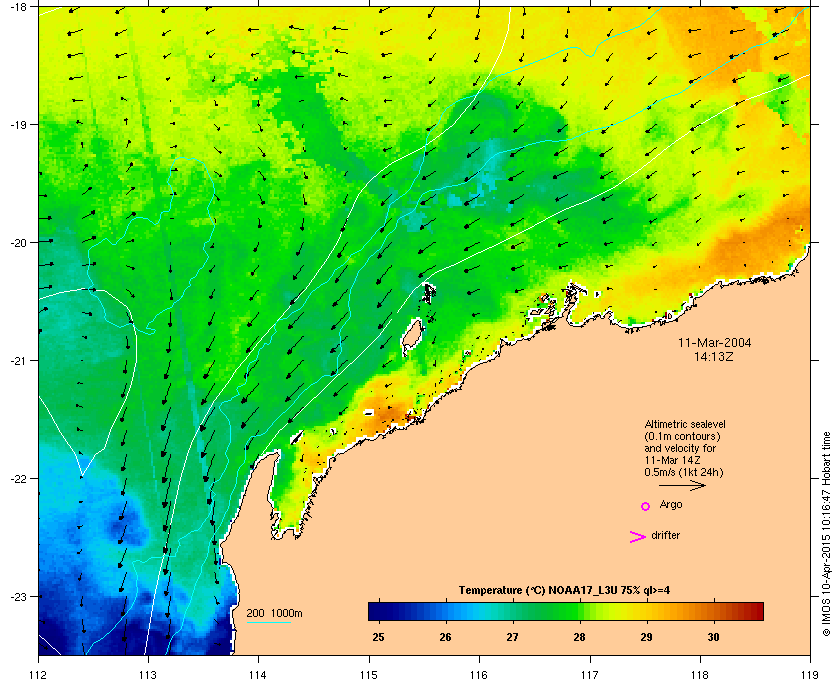
Task: Click the drifter legend label
Action: [665, 535]
